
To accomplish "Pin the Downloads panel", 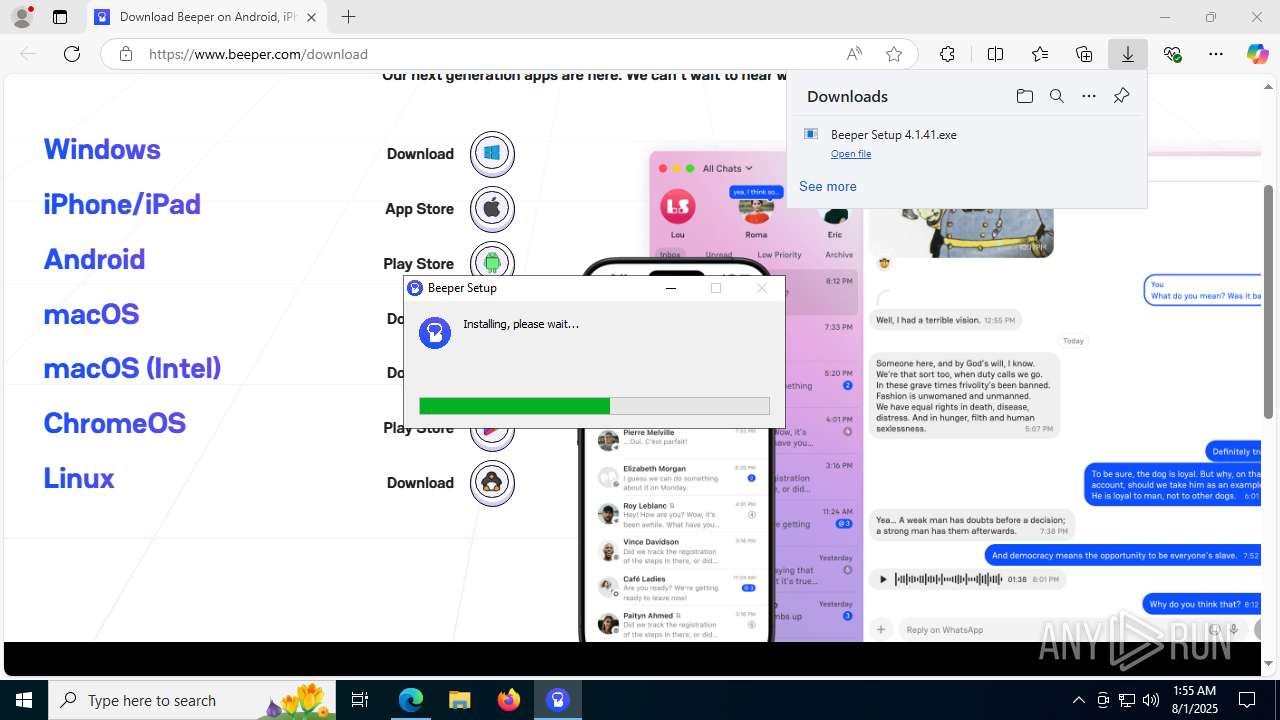I will pyautogui.click(x=1121, y=96).
